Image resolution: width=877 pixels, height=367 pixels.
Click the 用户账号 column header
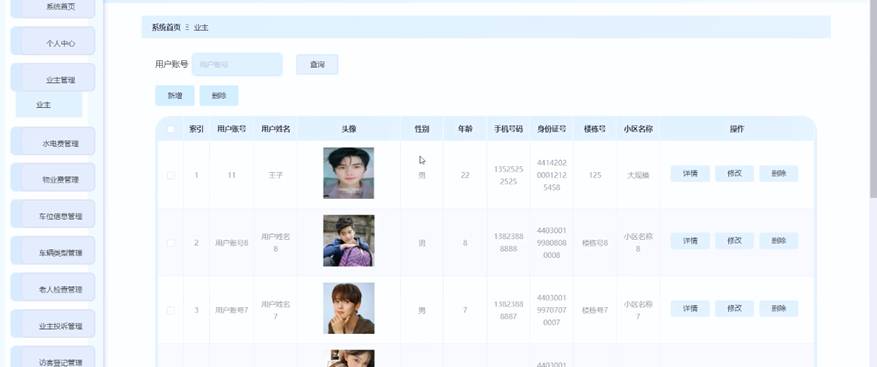(x=232, y=129)
